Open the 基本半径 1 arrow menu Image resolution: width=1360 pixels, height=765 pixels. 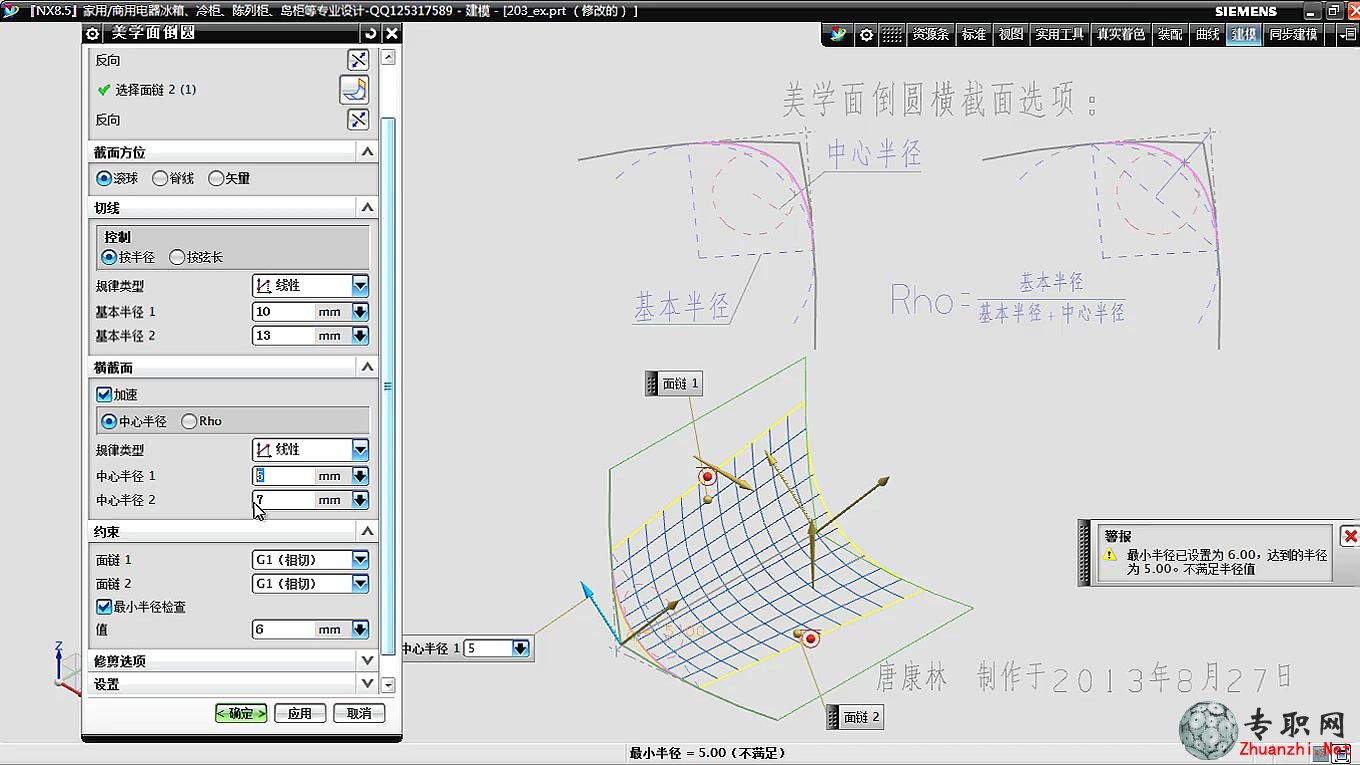360,312
